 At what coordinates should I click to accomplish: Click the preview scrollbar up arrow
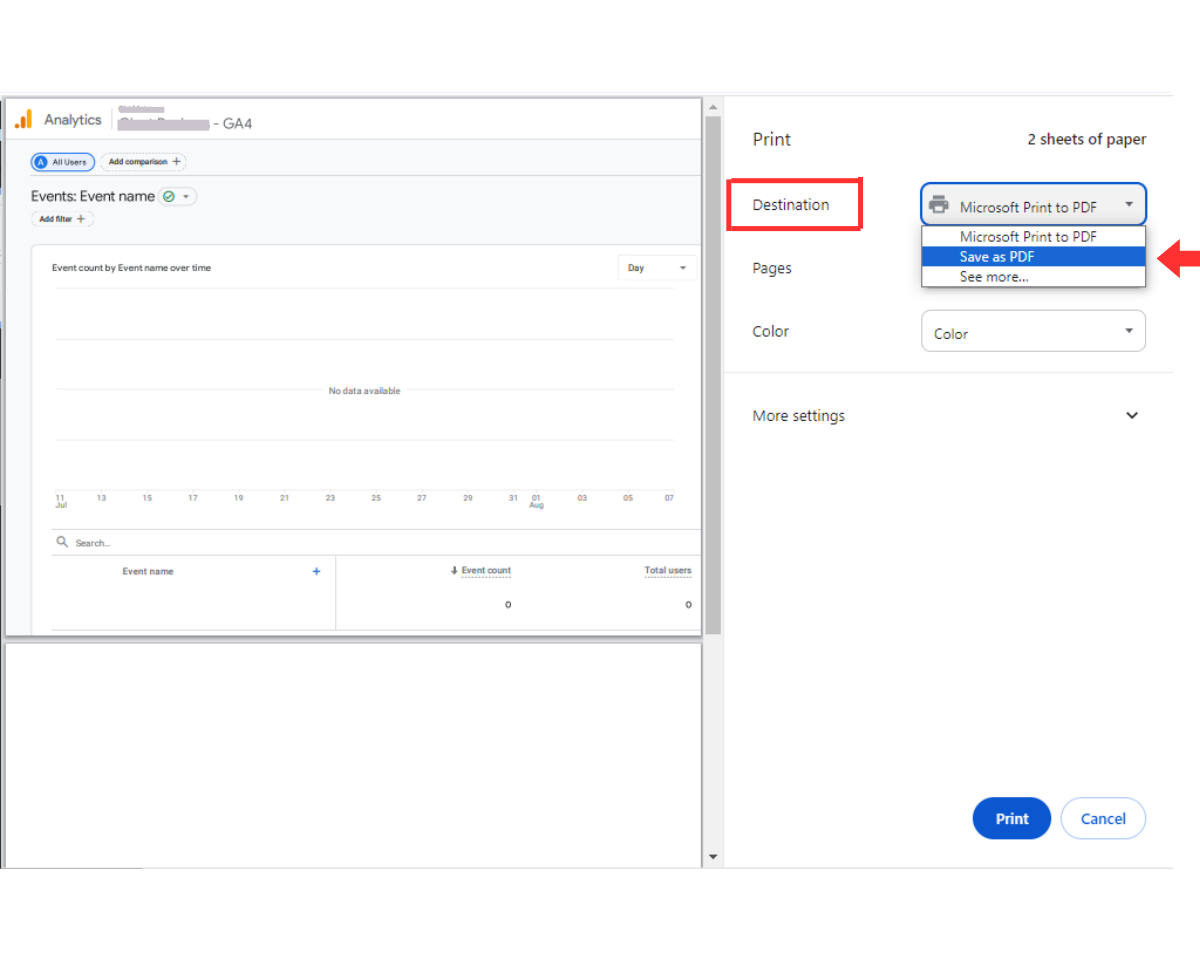click(x=713, y=107)
